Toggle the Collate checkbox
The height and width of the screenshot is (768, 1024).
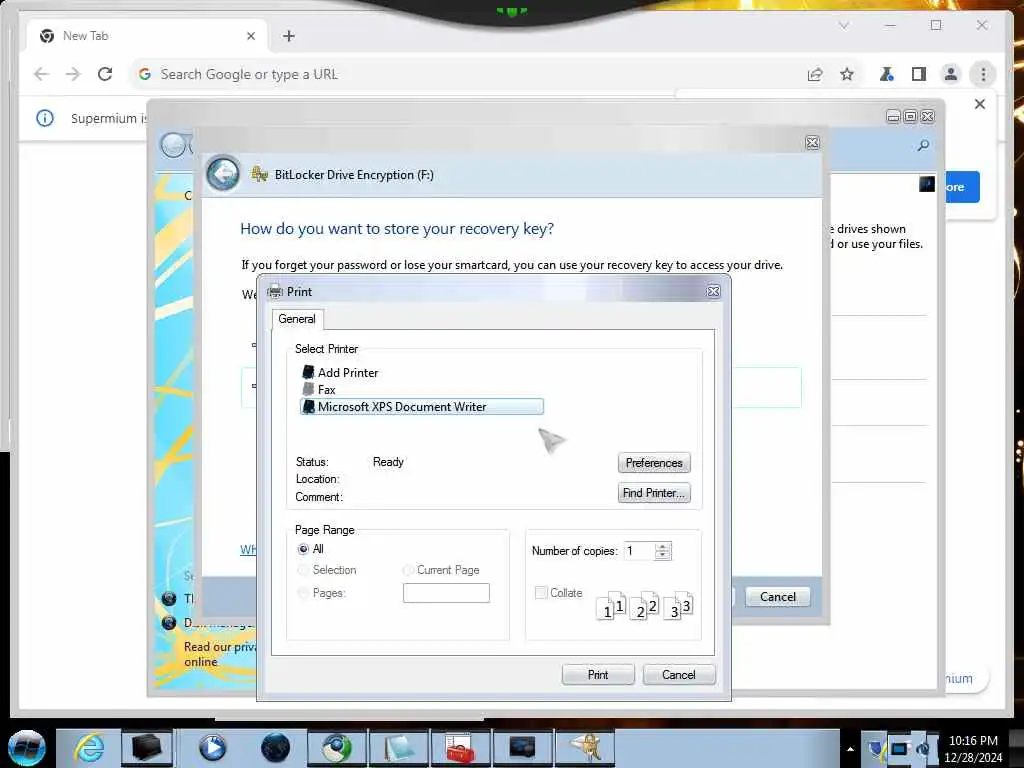[541, 592]
